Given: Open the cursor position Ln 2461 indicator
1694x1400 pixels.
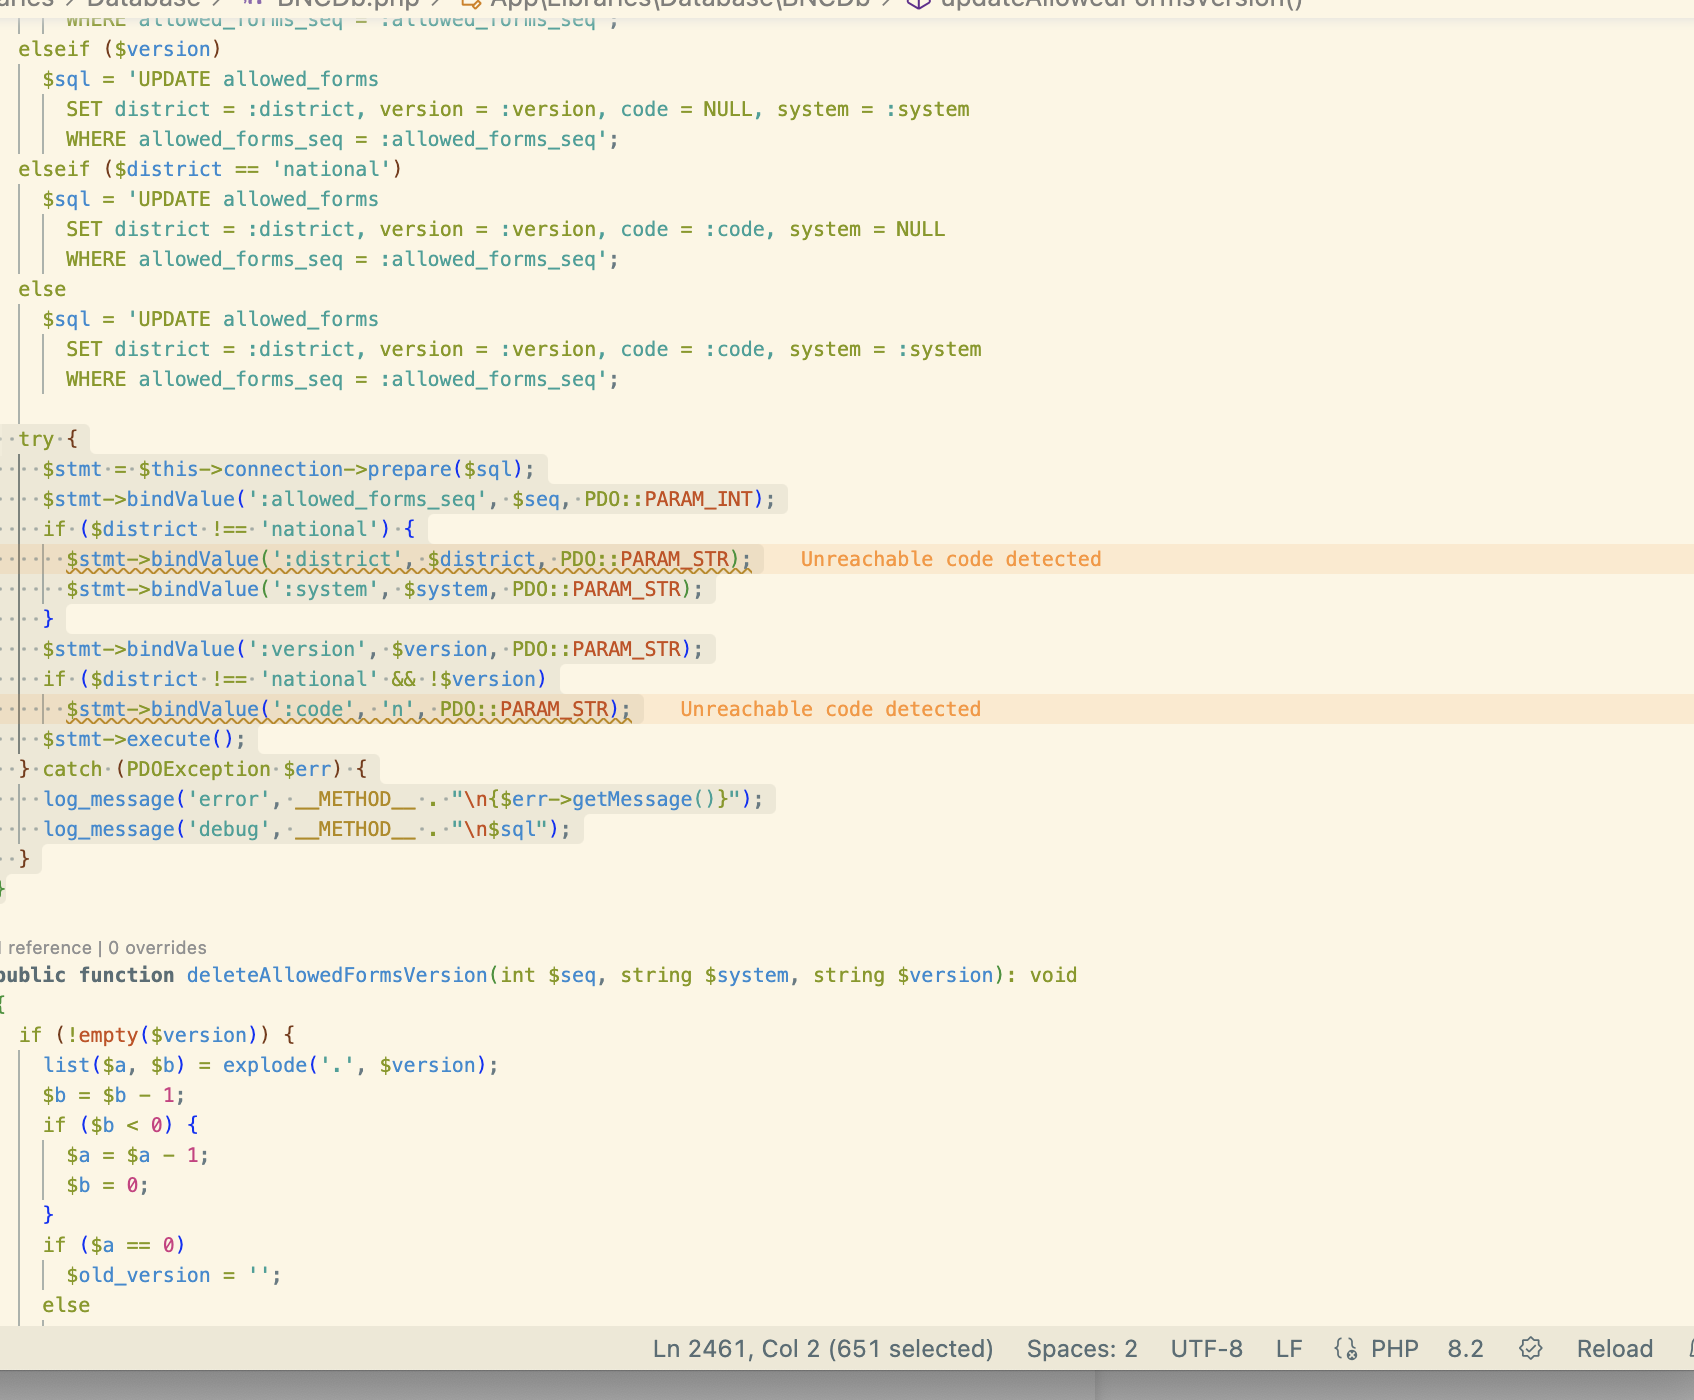Looking at the screenshot, I should [822, 1349].
